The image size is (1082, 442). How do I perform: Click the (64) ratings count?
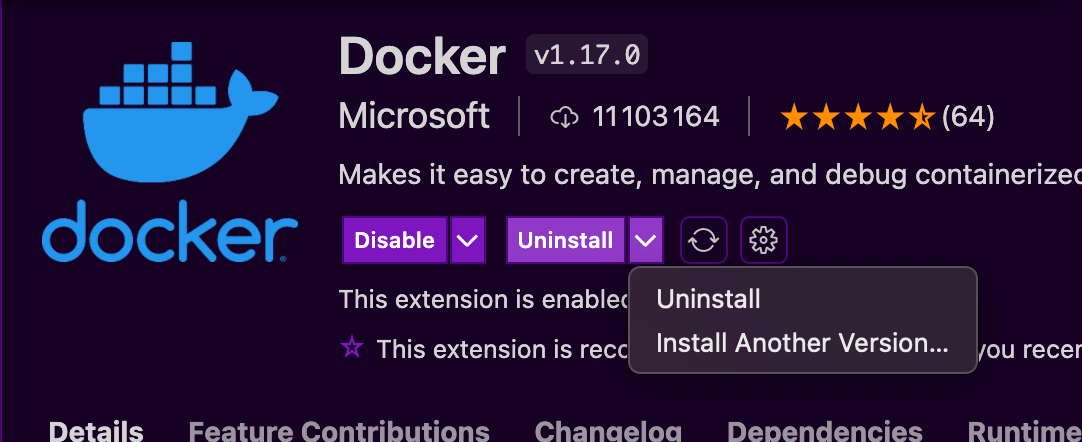coord(968,118)
